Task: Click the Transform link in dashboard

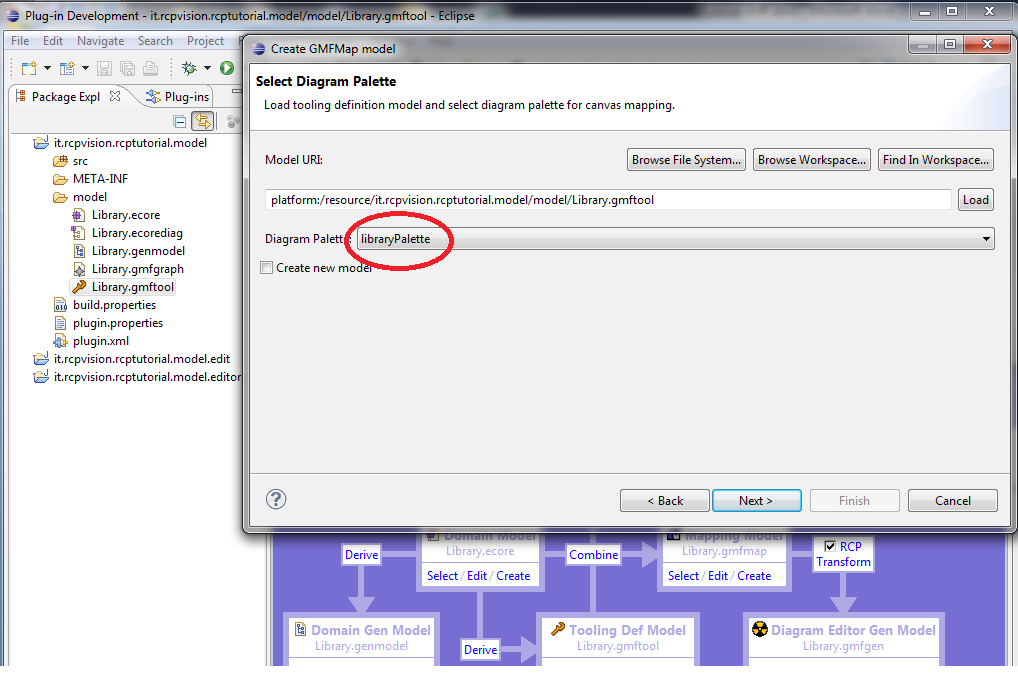Action: click(x=843, y=562)
